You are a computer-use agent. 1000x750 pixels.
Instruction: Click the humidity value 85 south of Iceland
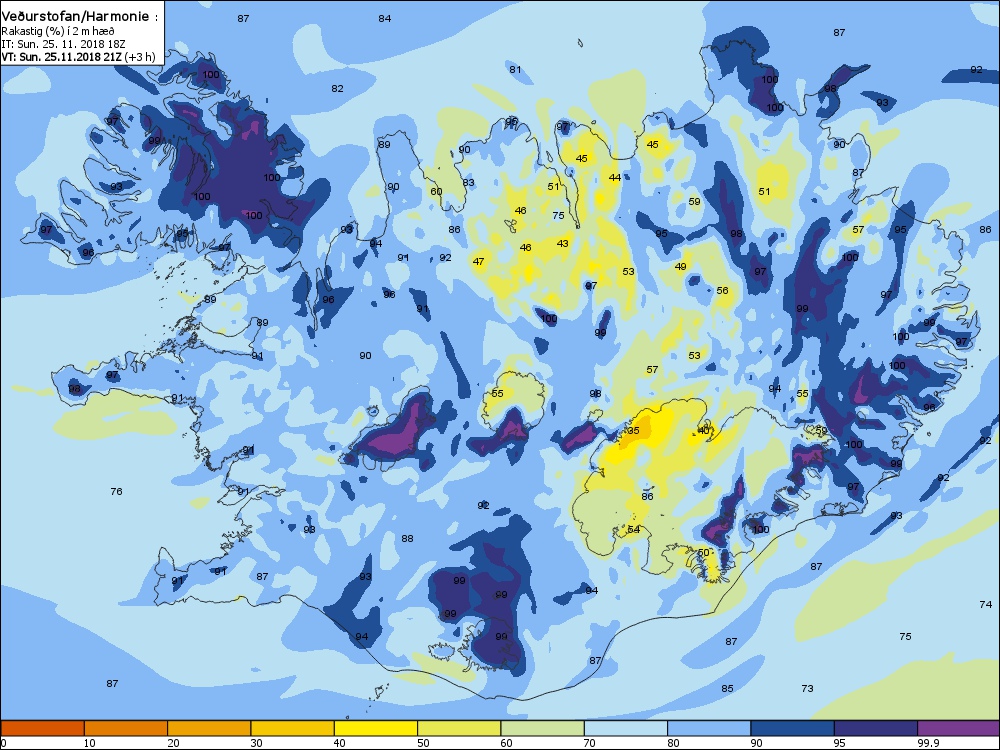(x=727, y=689)
